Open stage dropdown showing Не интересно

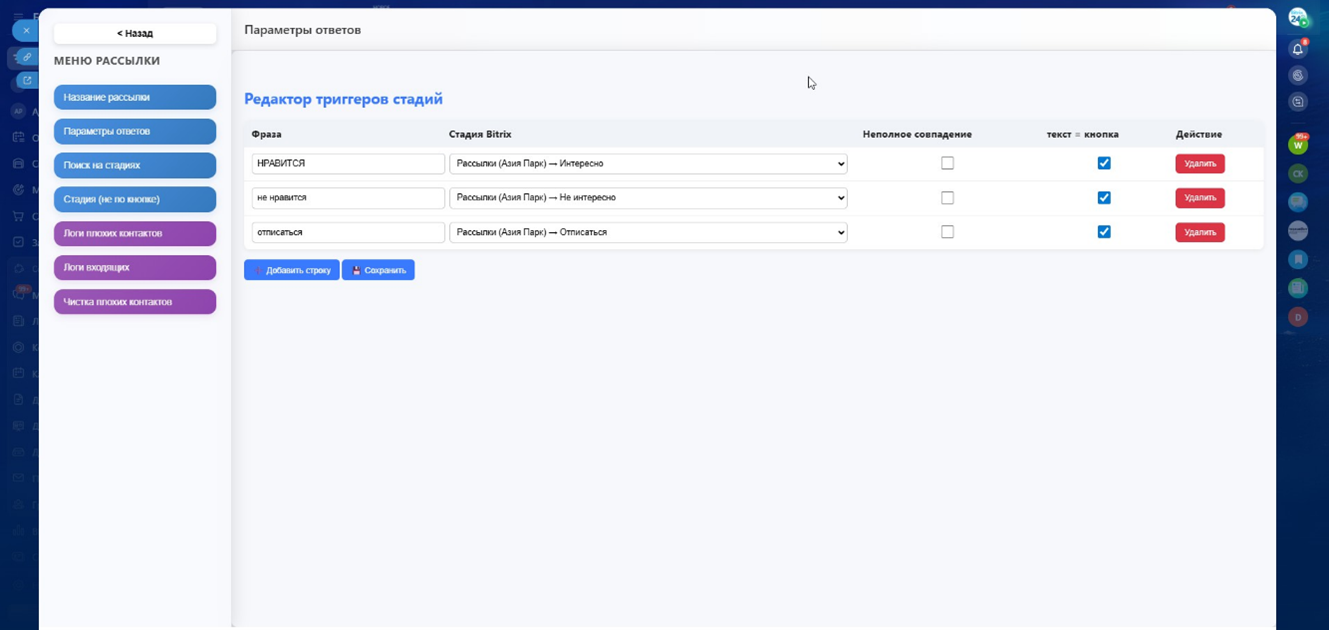click(648, 198)
